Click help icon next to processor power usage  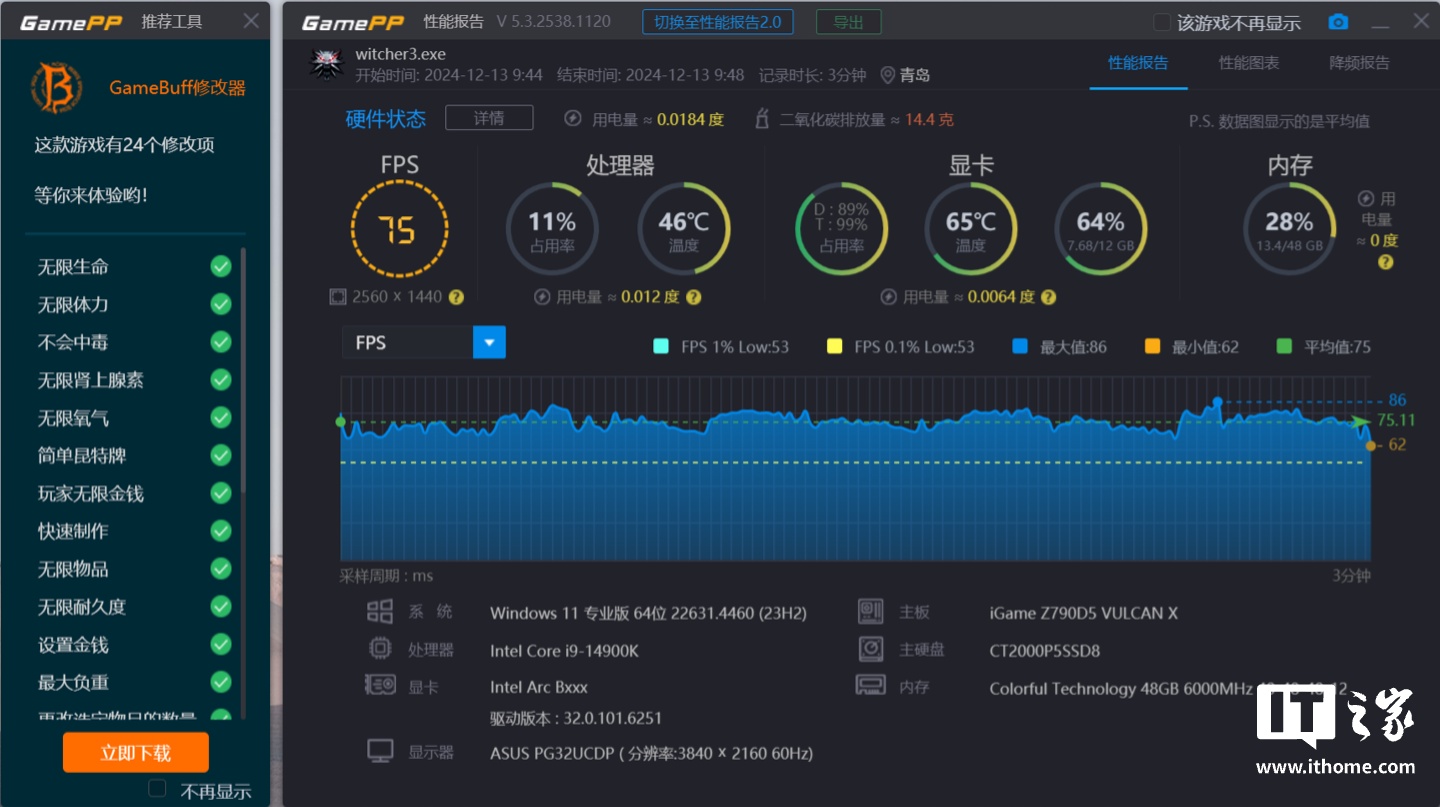pos(694,297)
